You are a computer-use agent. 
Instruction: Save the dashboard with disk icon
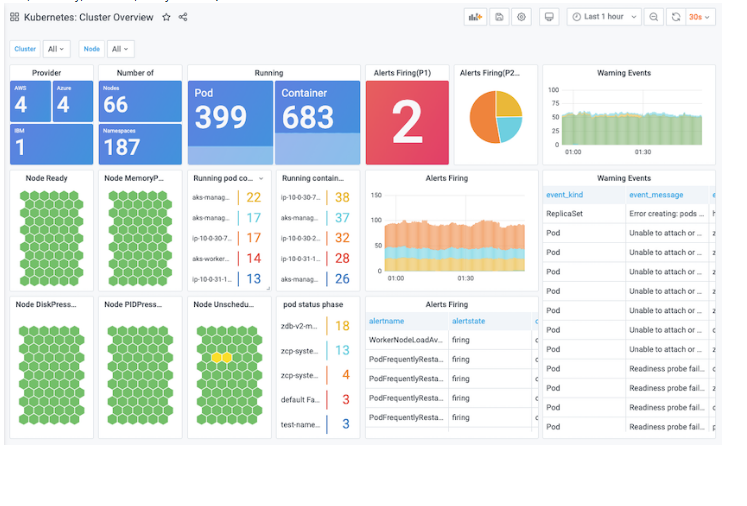499,17
